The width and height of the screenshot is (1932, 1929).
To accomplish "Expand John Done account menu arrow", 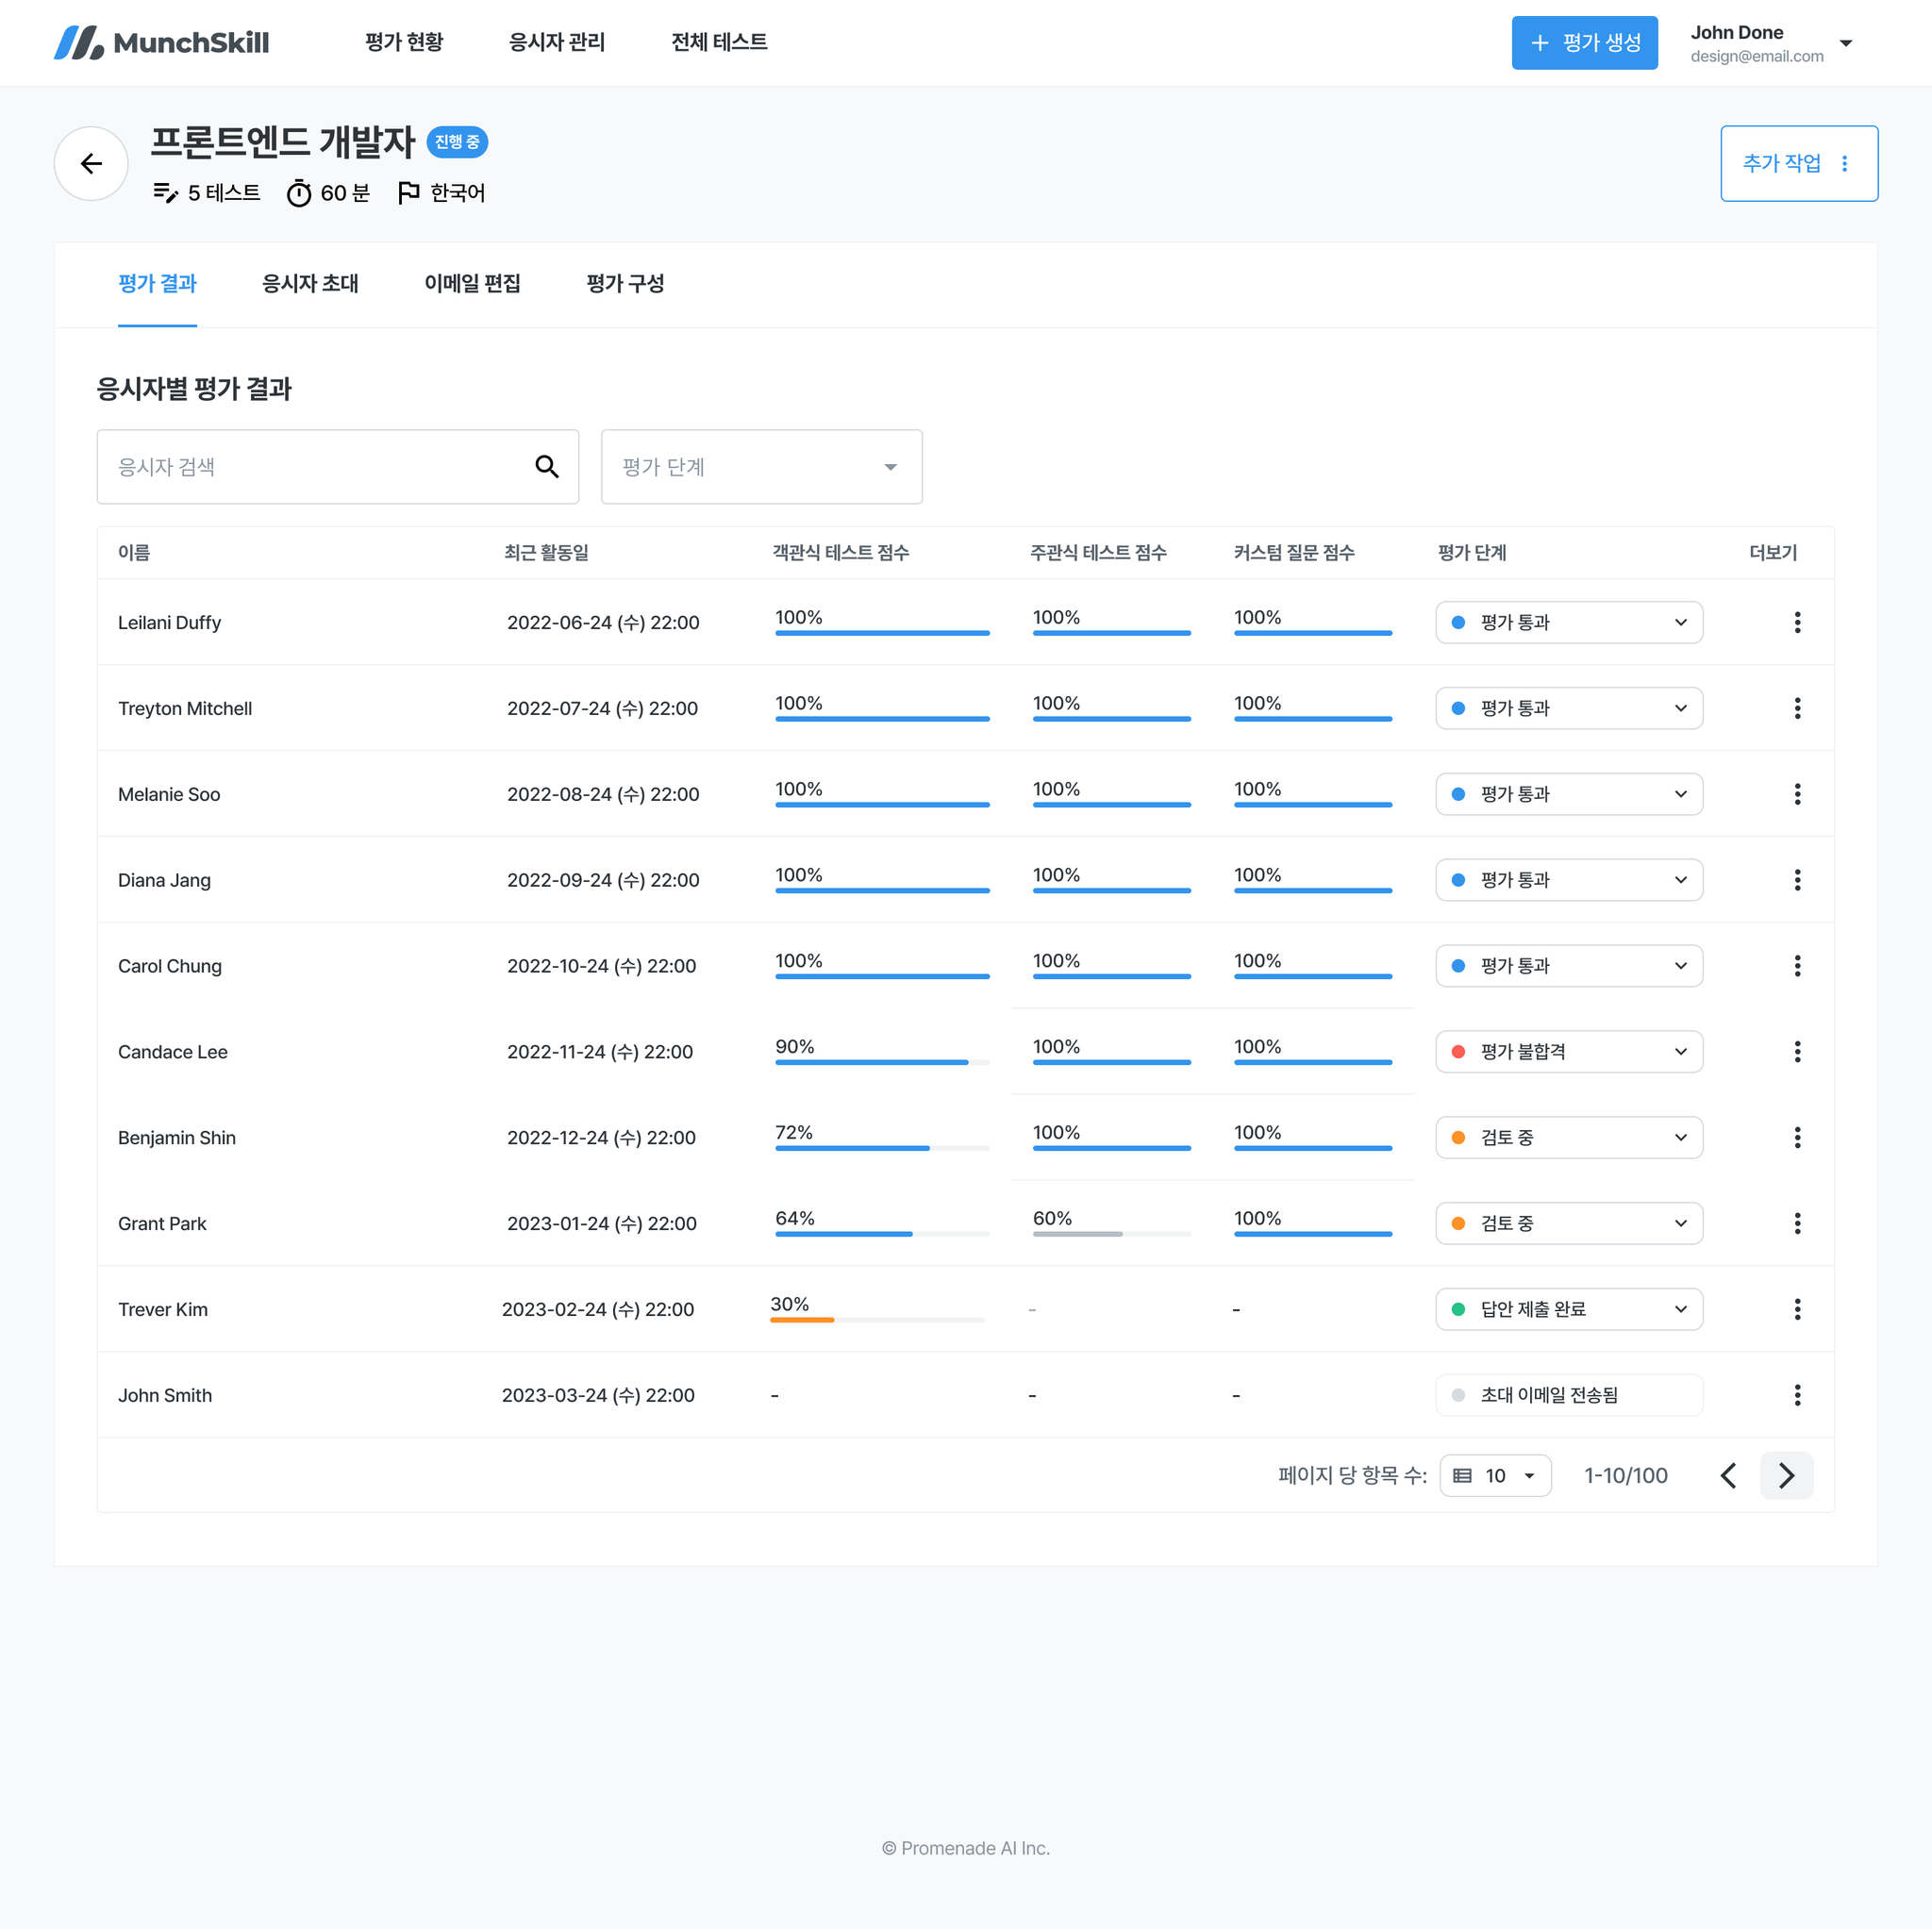I will pyautogui.click(x=1845, y=43).
